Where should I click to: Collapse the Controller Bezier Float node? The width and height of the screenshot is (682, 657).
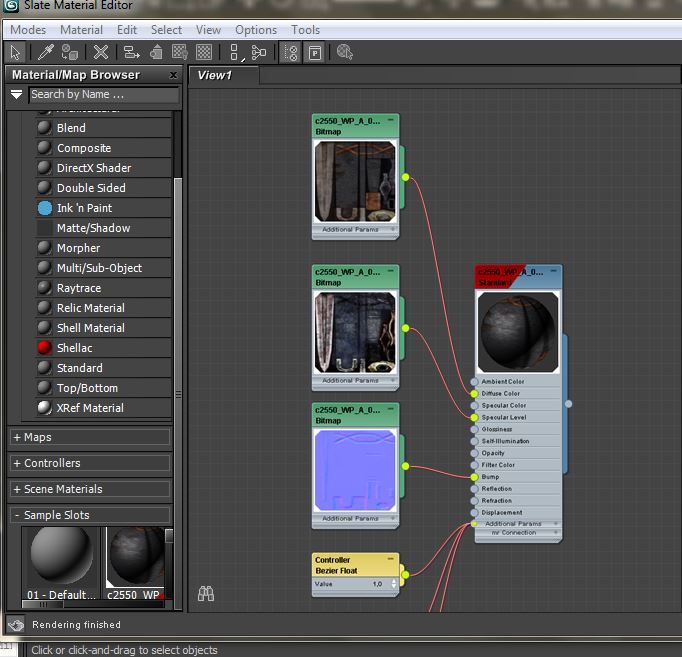pos(391,558)
